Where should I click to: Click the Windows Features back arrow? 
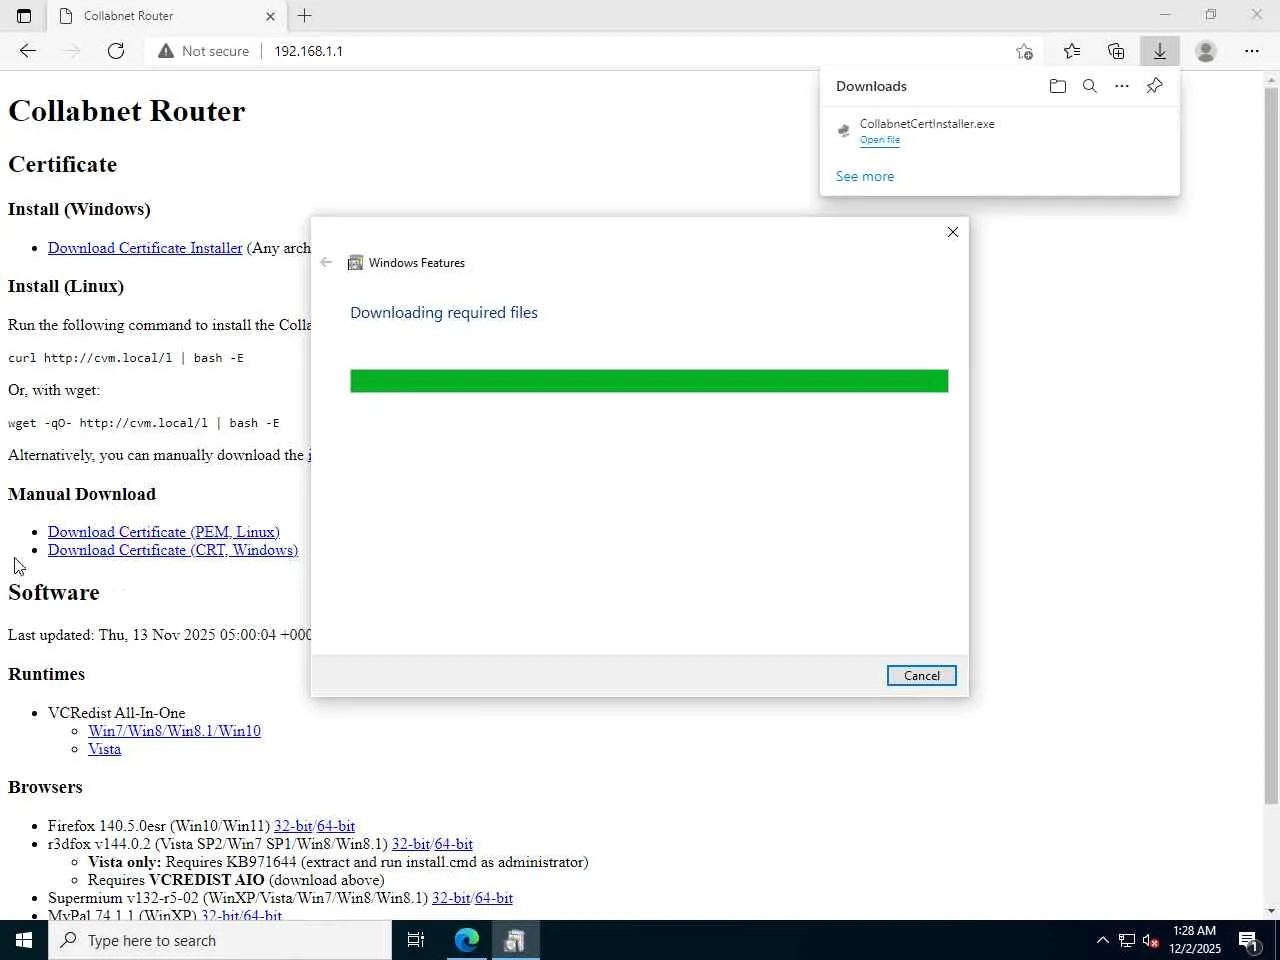pyautogui.click(x=326, y=263)
